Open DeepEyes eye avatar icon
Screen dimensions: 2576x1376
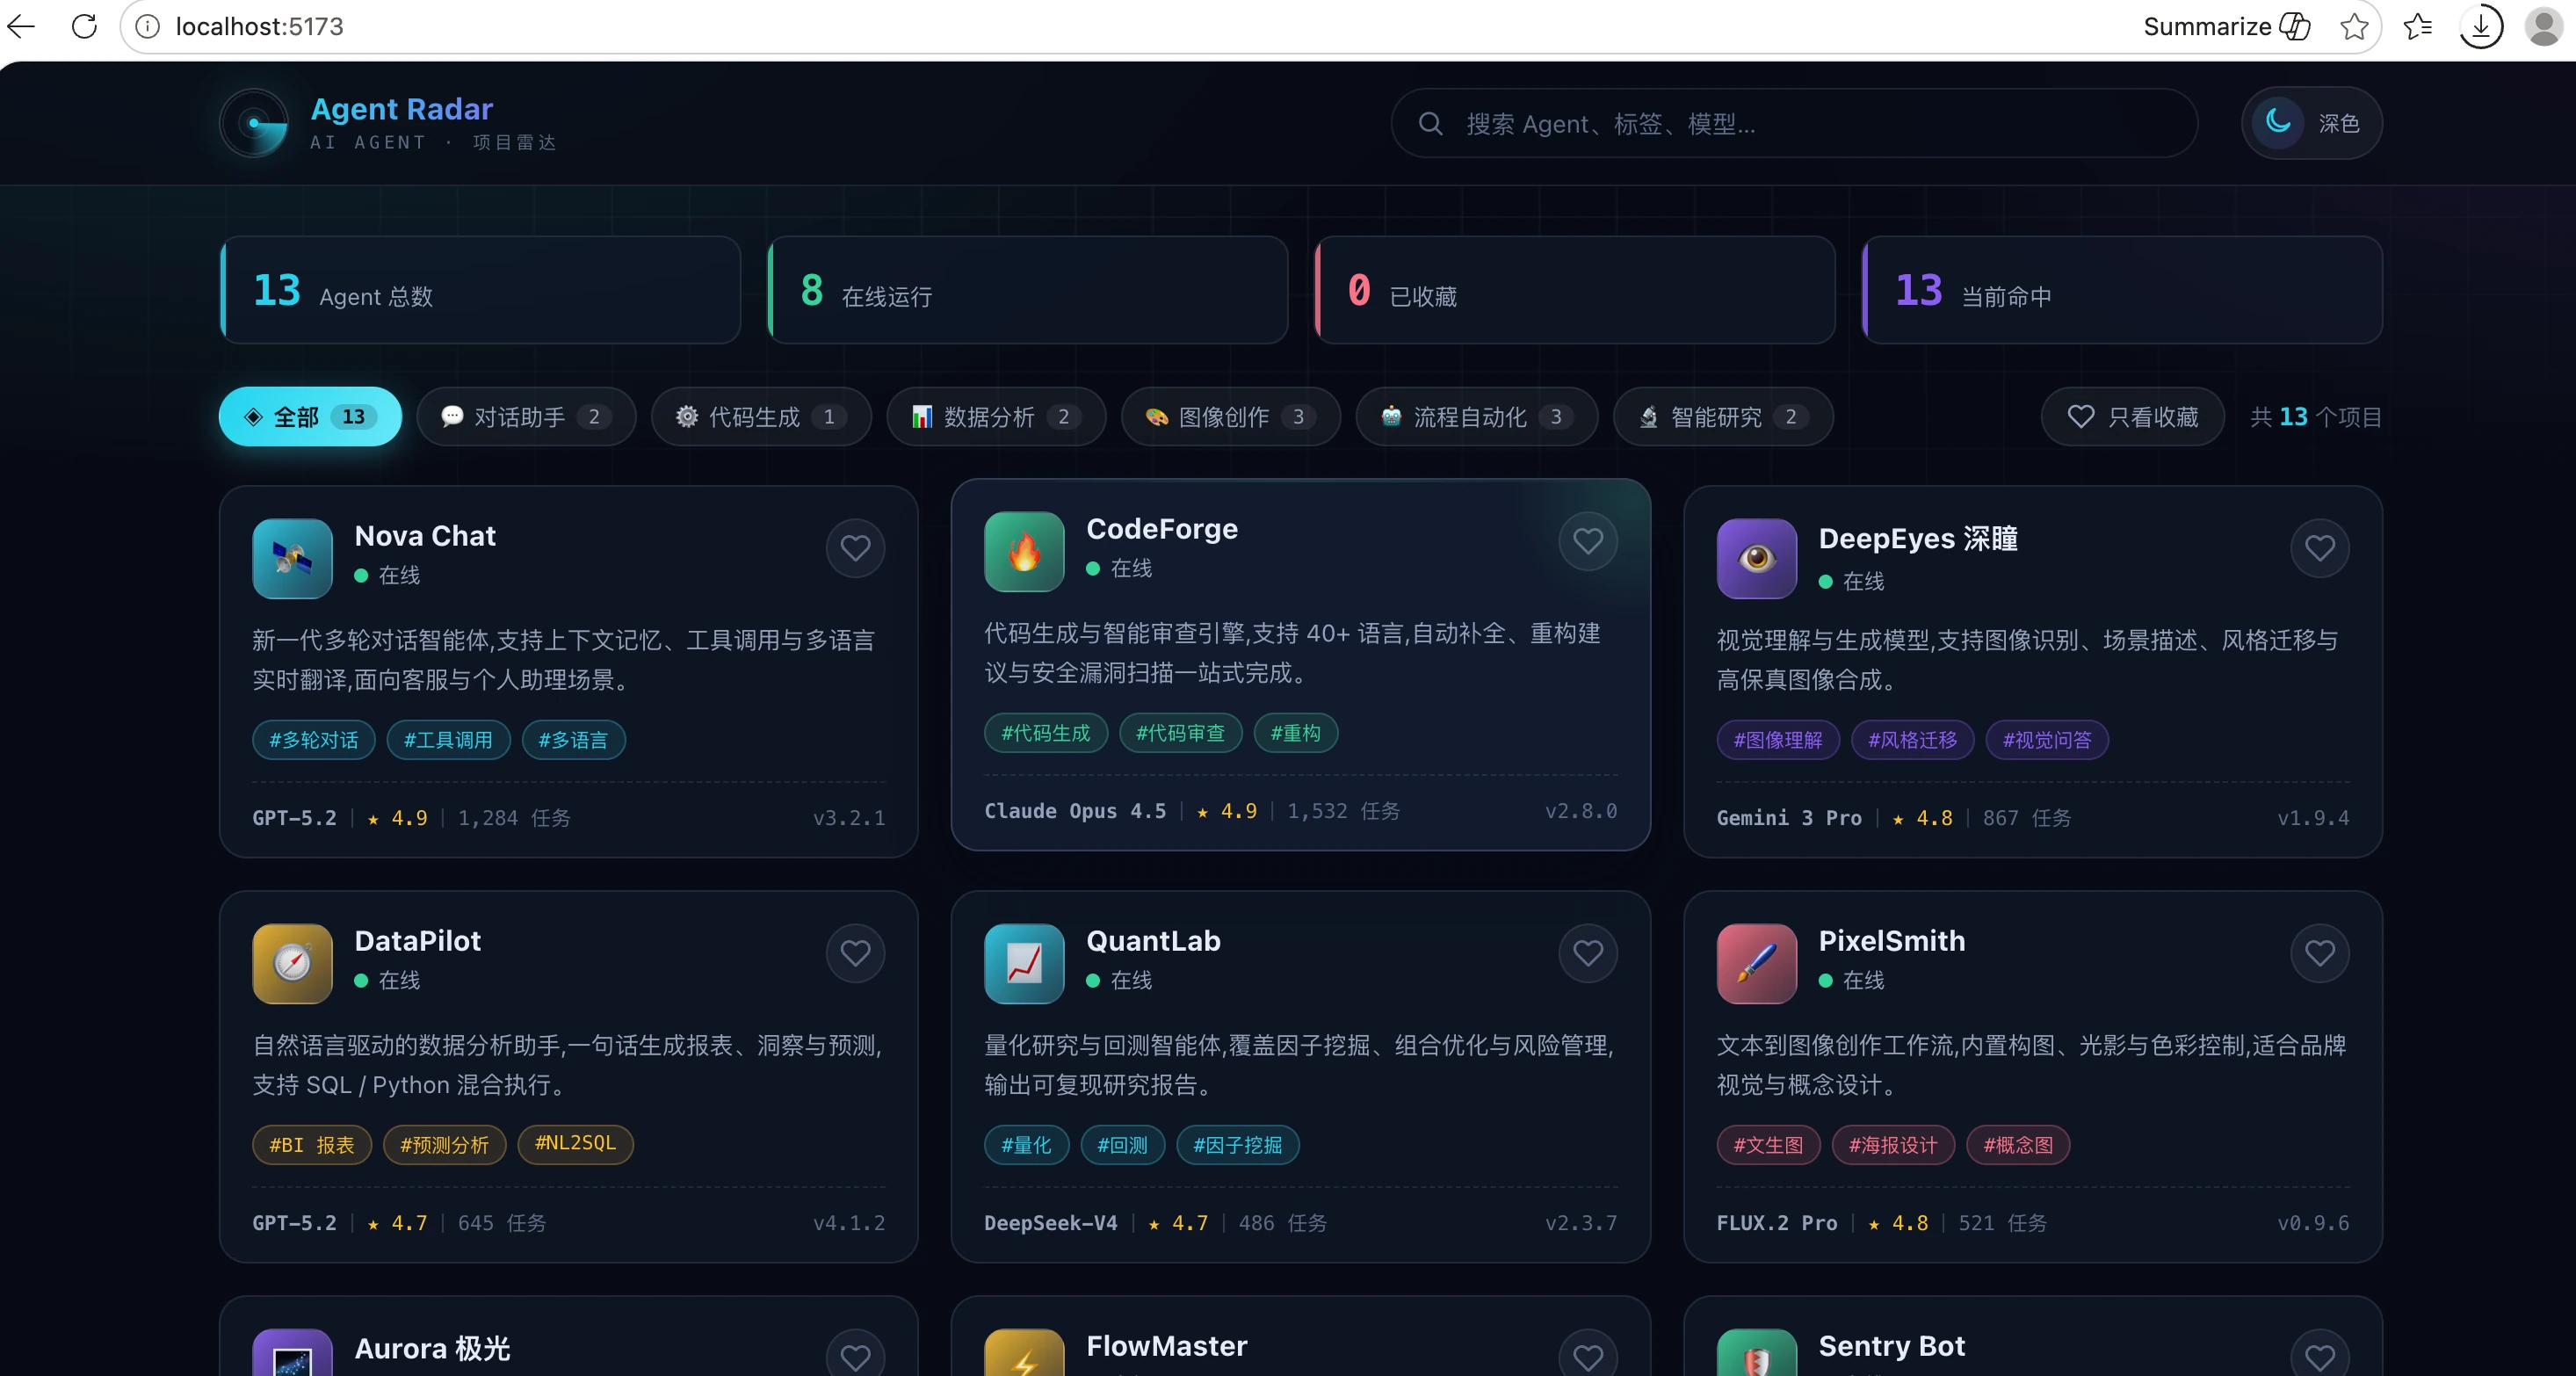pos(1757,558)
